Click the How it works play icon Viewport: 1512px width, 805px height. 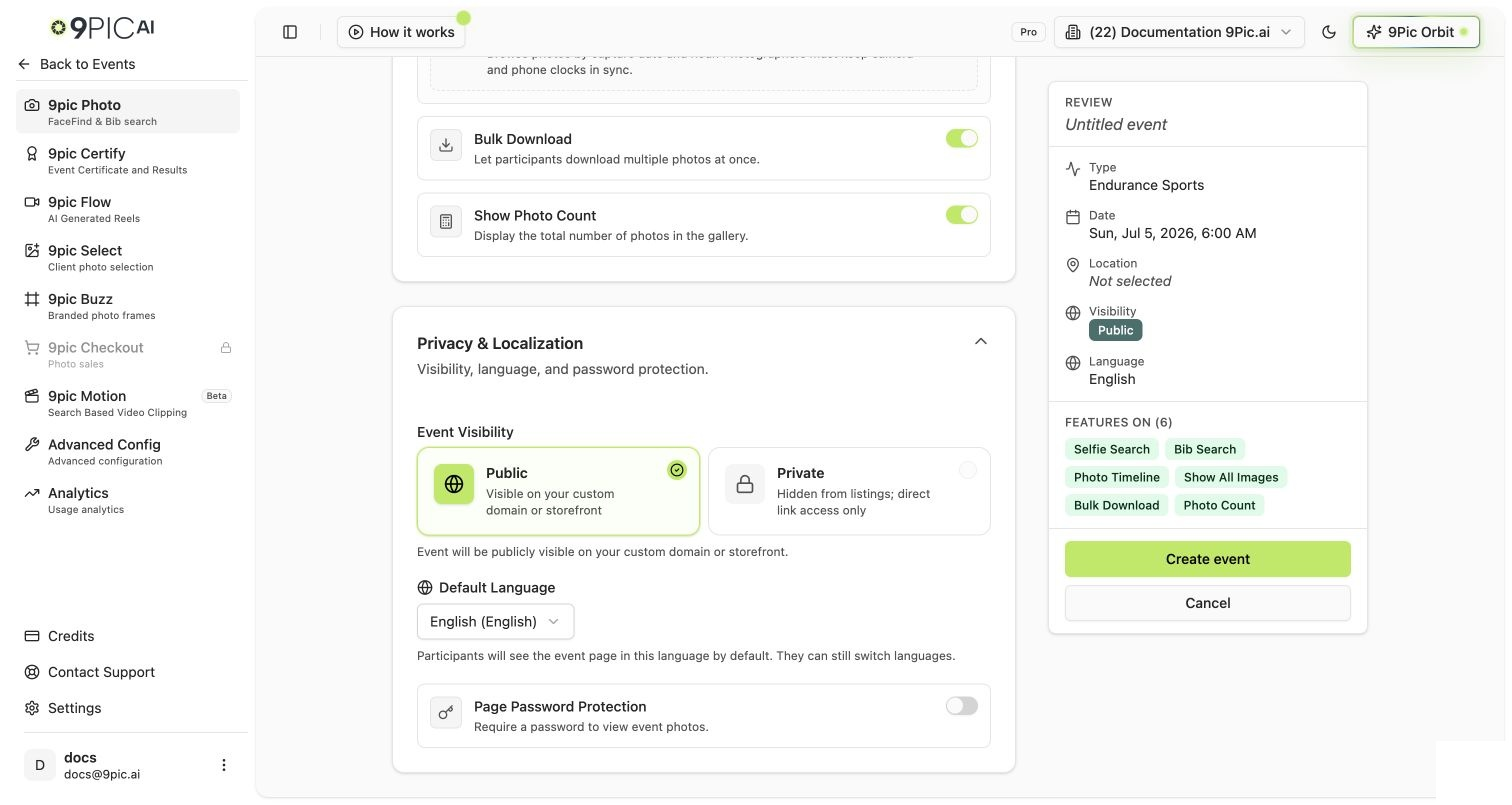(356, 32)
